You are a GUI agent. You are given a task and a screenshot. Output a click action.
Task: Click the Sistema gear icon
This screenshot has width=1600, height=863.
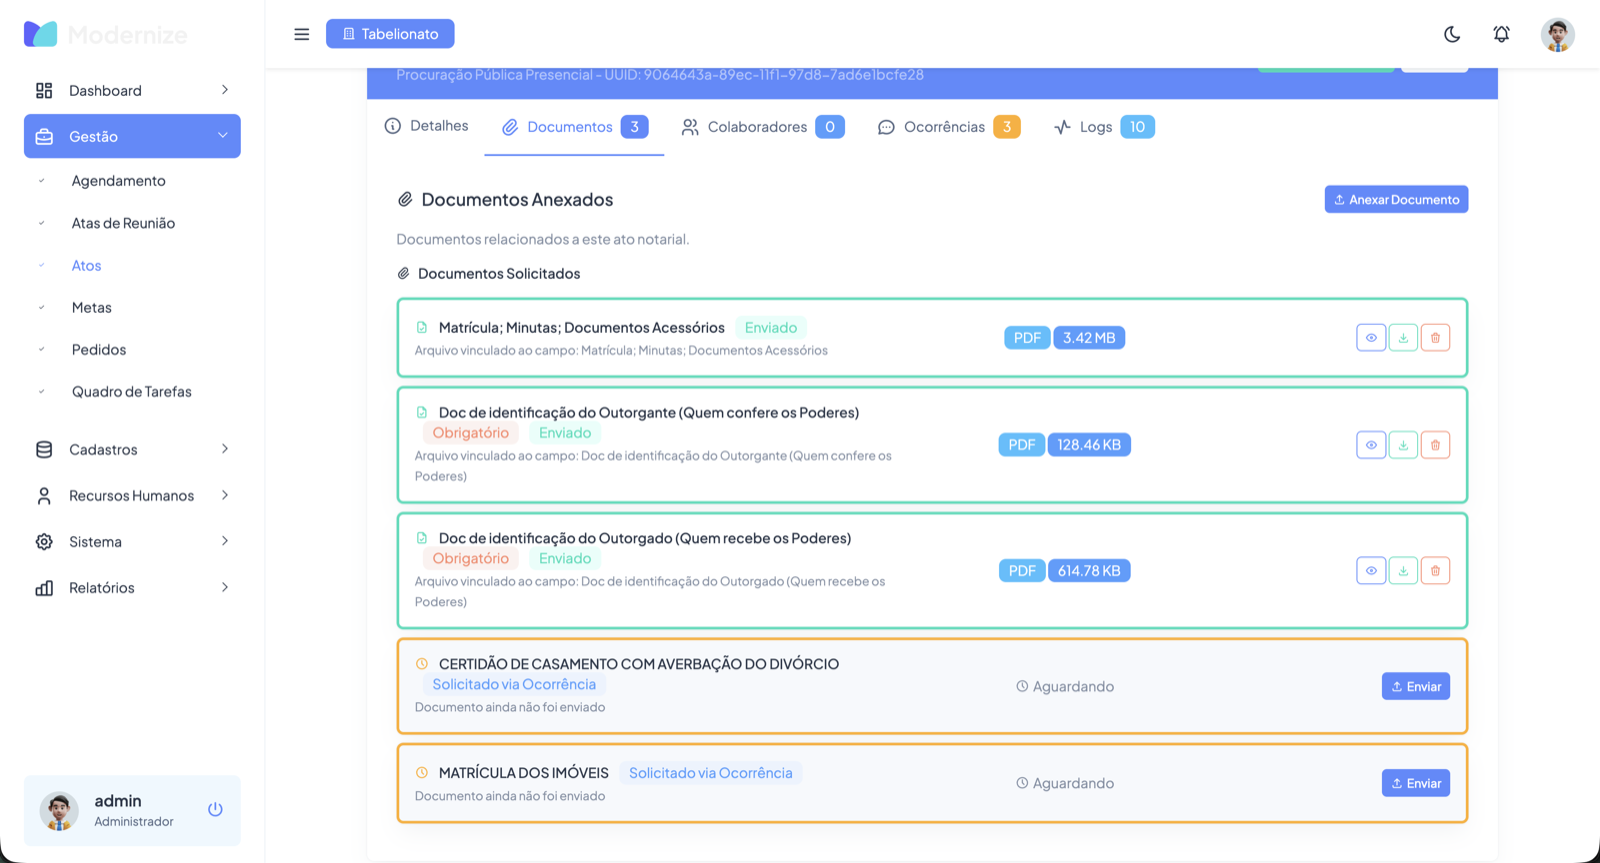point(44,541)
